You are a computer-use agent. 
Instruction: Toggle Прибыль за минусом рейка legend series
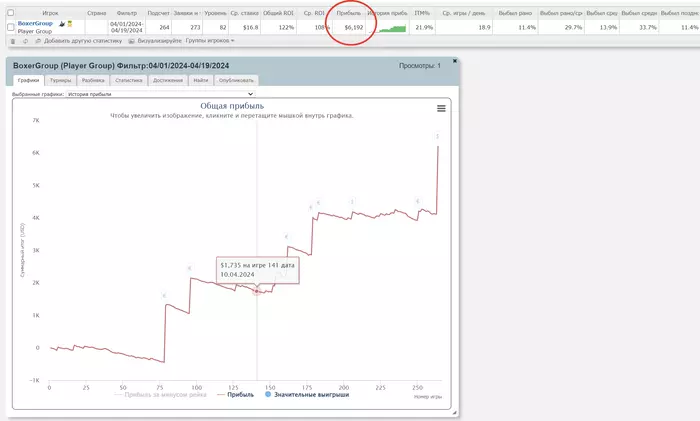161,395
